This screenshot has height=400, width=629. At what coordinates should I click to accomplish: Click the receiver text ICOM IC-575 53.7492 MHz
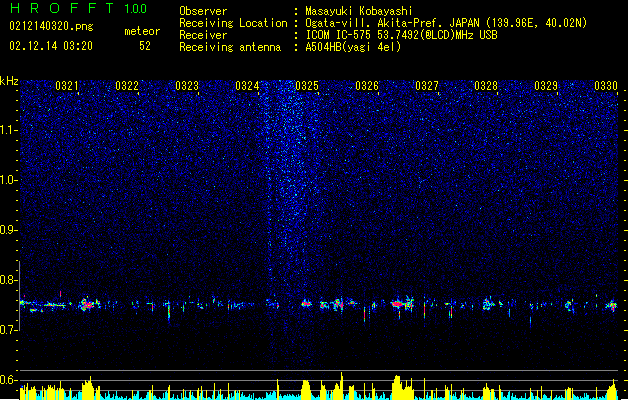tap(401, 35)
